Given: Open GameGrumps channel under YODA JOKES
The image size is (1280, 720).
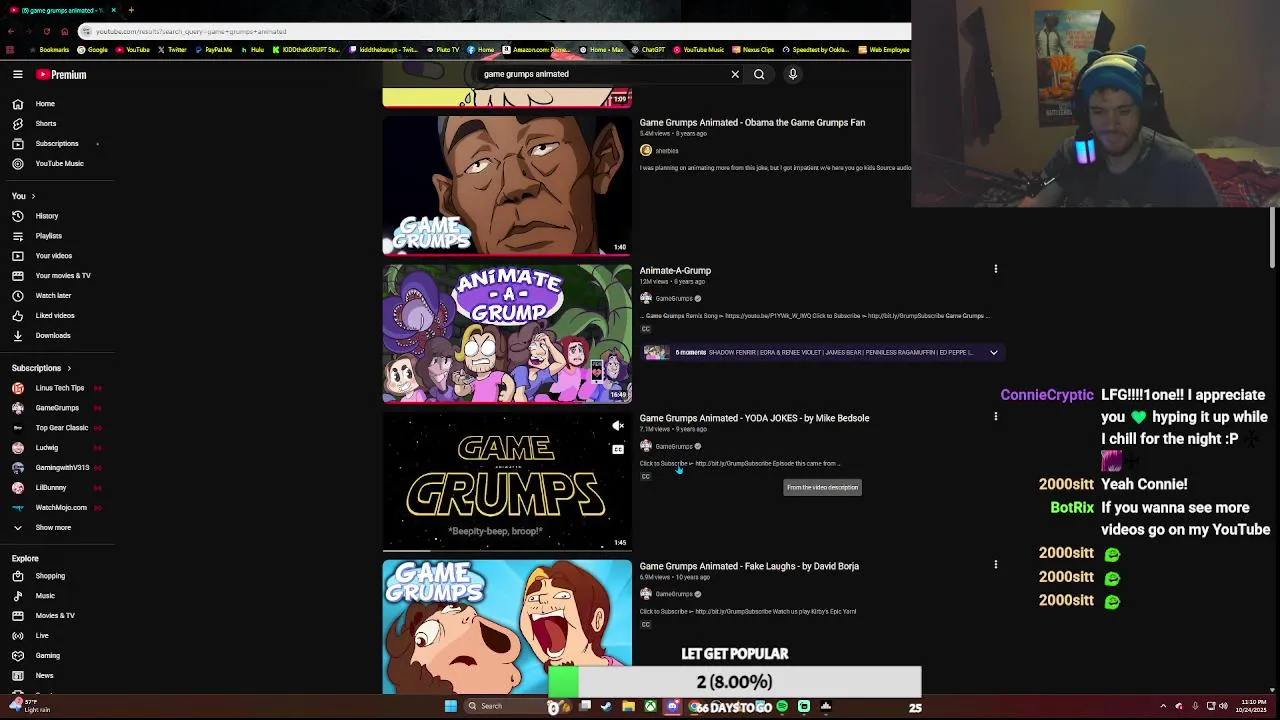Looking at the screenshot, I should [x=674, y=447].
